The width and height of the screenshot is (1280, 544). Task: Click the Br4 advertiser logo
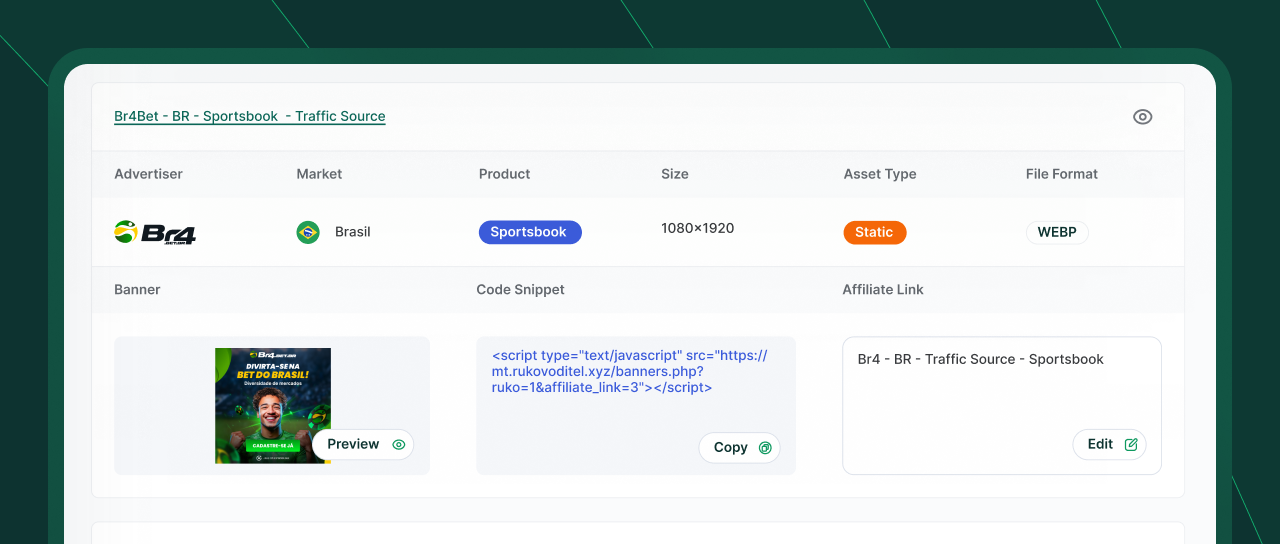pyautogui.click(x=155, y=232)
